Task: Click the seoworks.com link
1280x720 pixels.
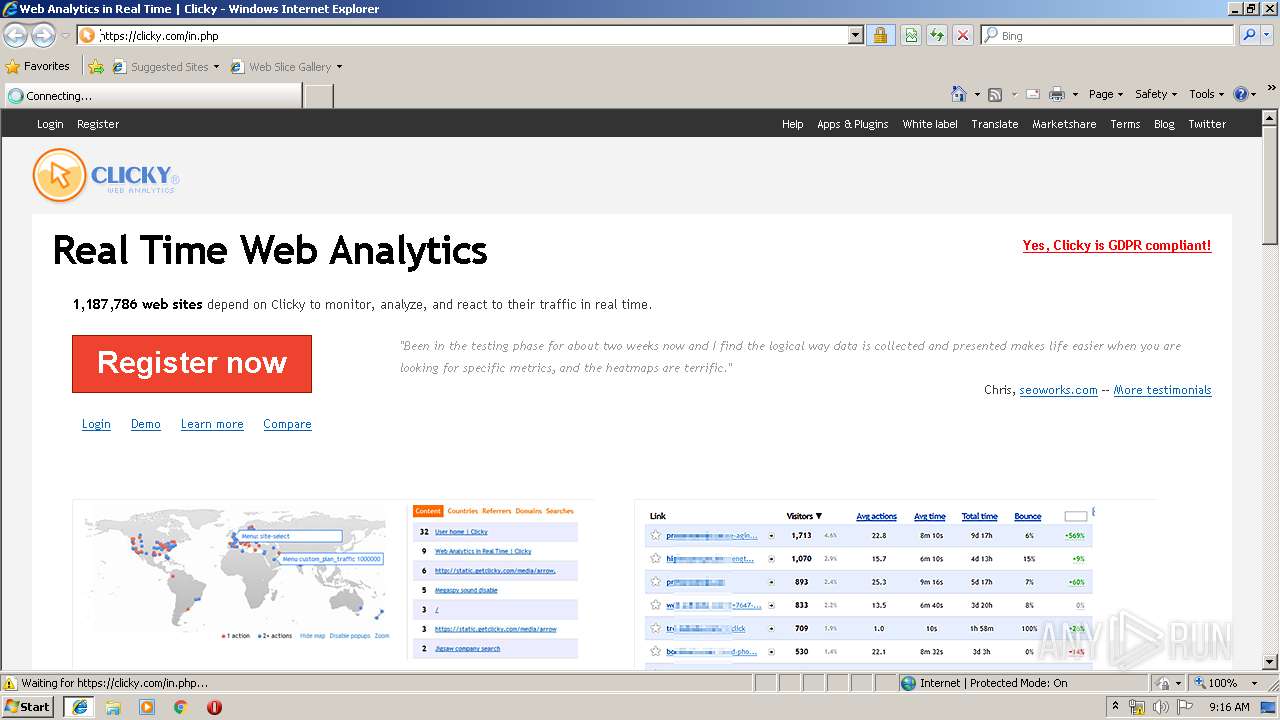Action: click(1058, 390)
